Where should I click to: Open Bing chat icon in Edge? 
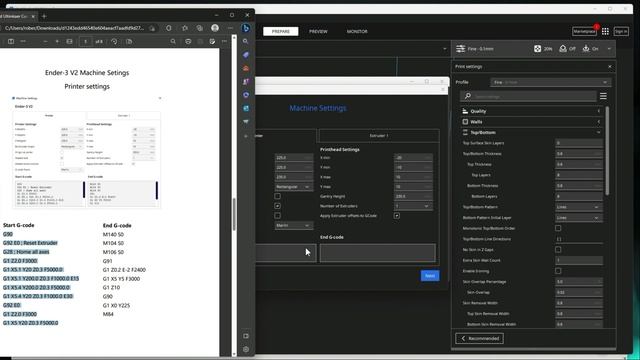[x=246, y=28]
